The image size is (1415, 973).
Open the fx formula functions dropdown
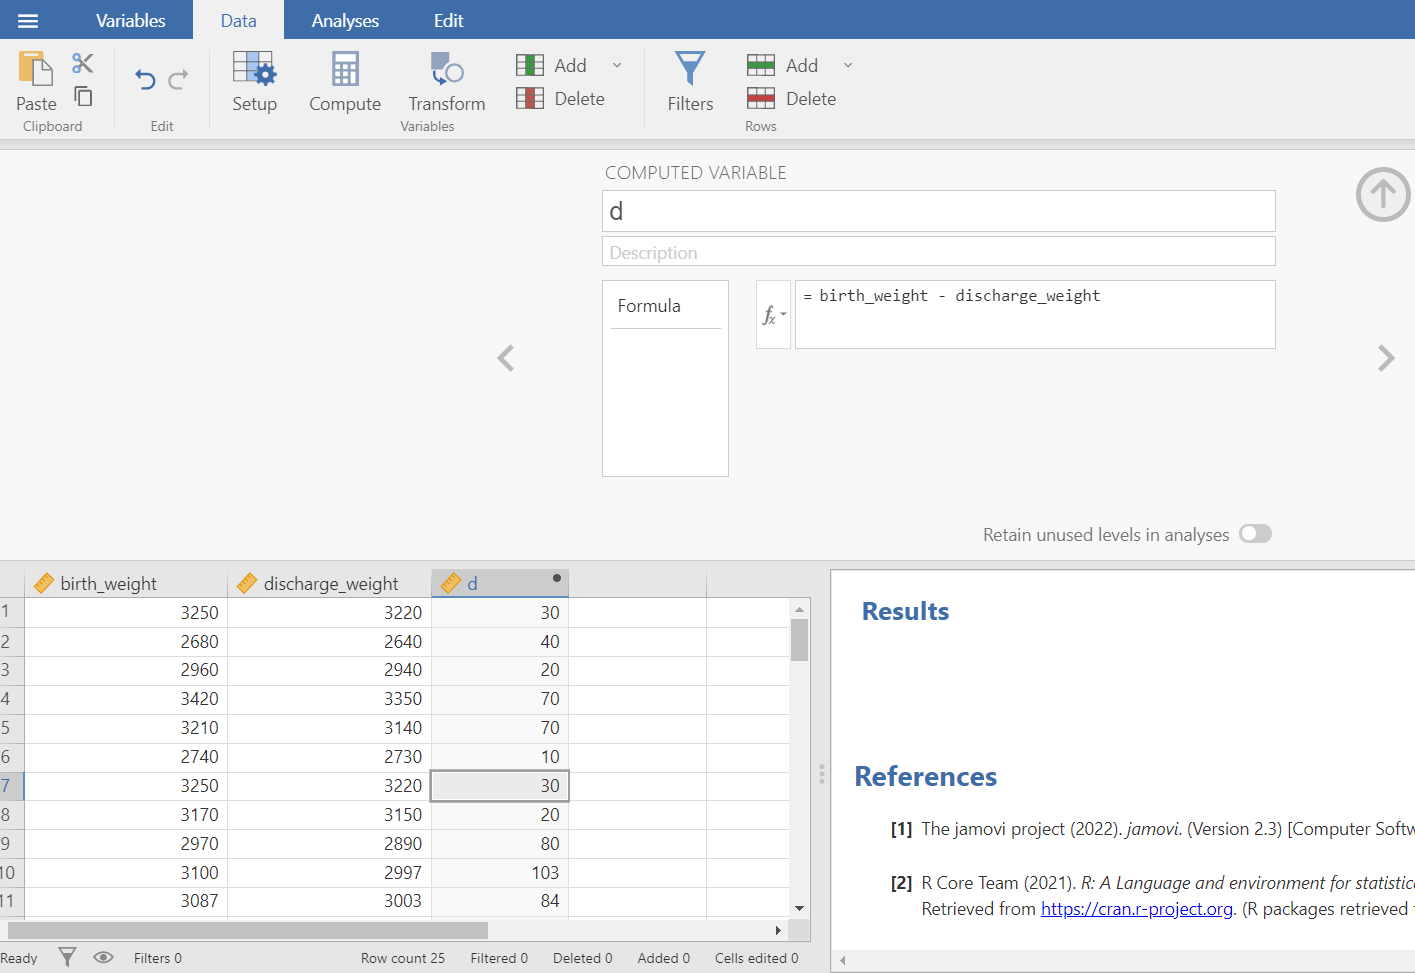coord(773,315)
